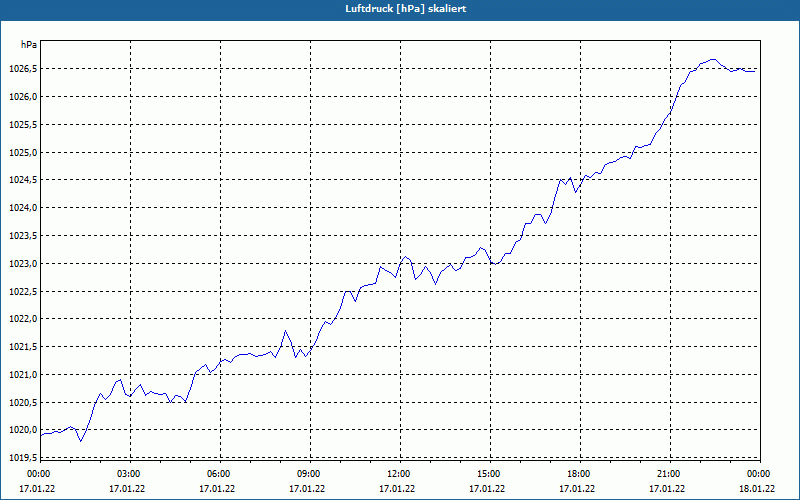
Task: Select the 17.01.22 date under 06:00
Action: click(x=217, y=489)
